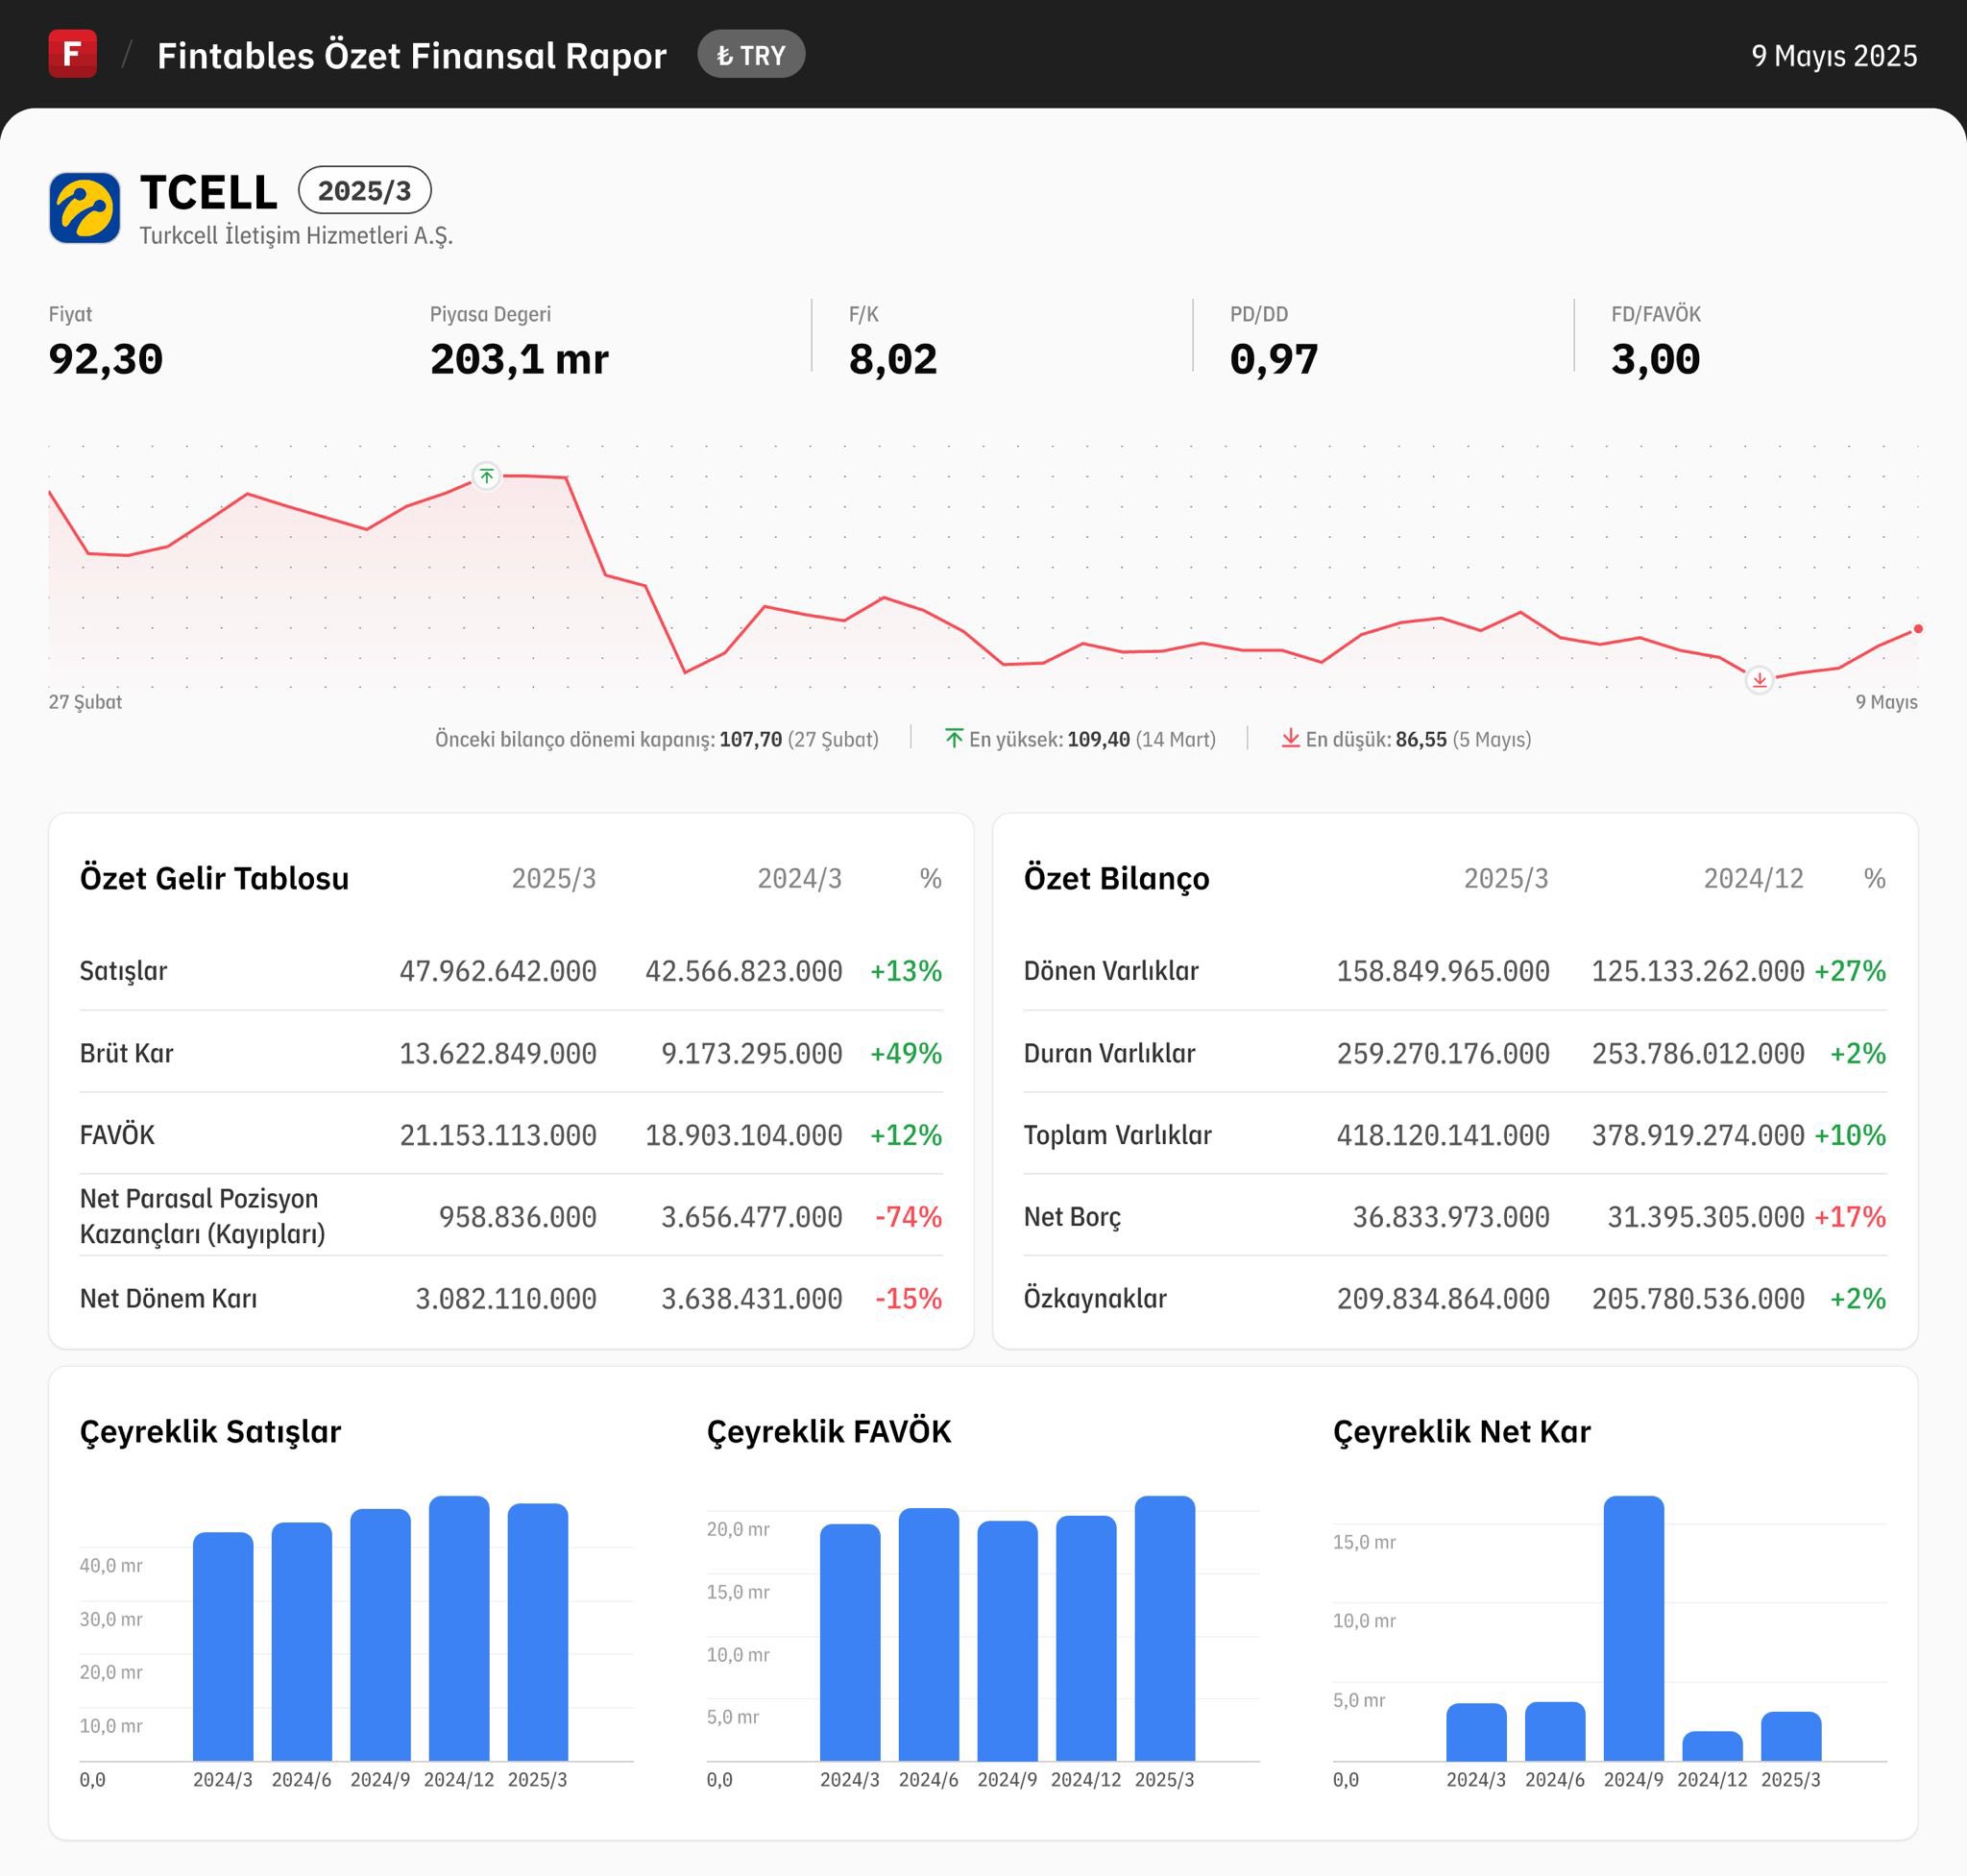Click FAVÖK 2025/3 value 21.153.113.000

pyautogui.click(x=498, y=1135)
